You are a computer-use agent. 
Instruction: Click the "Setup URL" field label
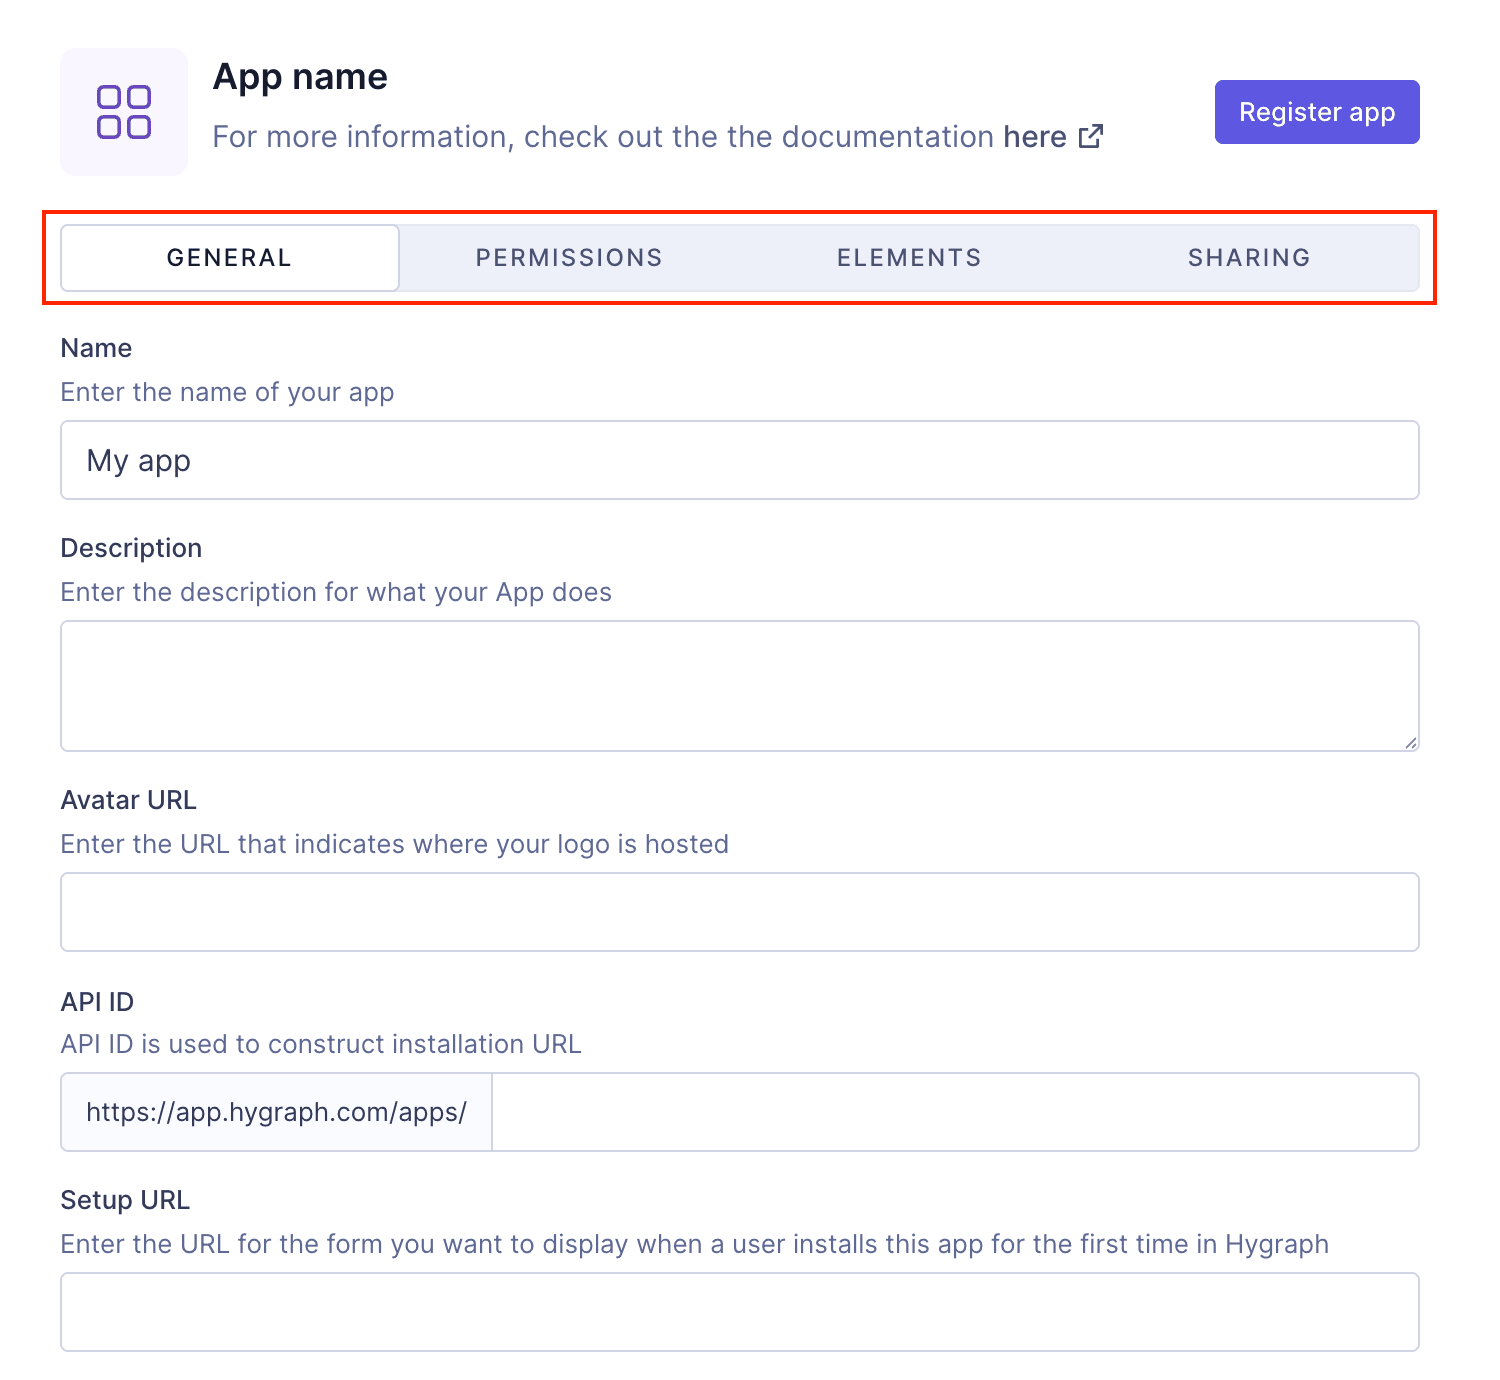click(x=125, y=1200)
